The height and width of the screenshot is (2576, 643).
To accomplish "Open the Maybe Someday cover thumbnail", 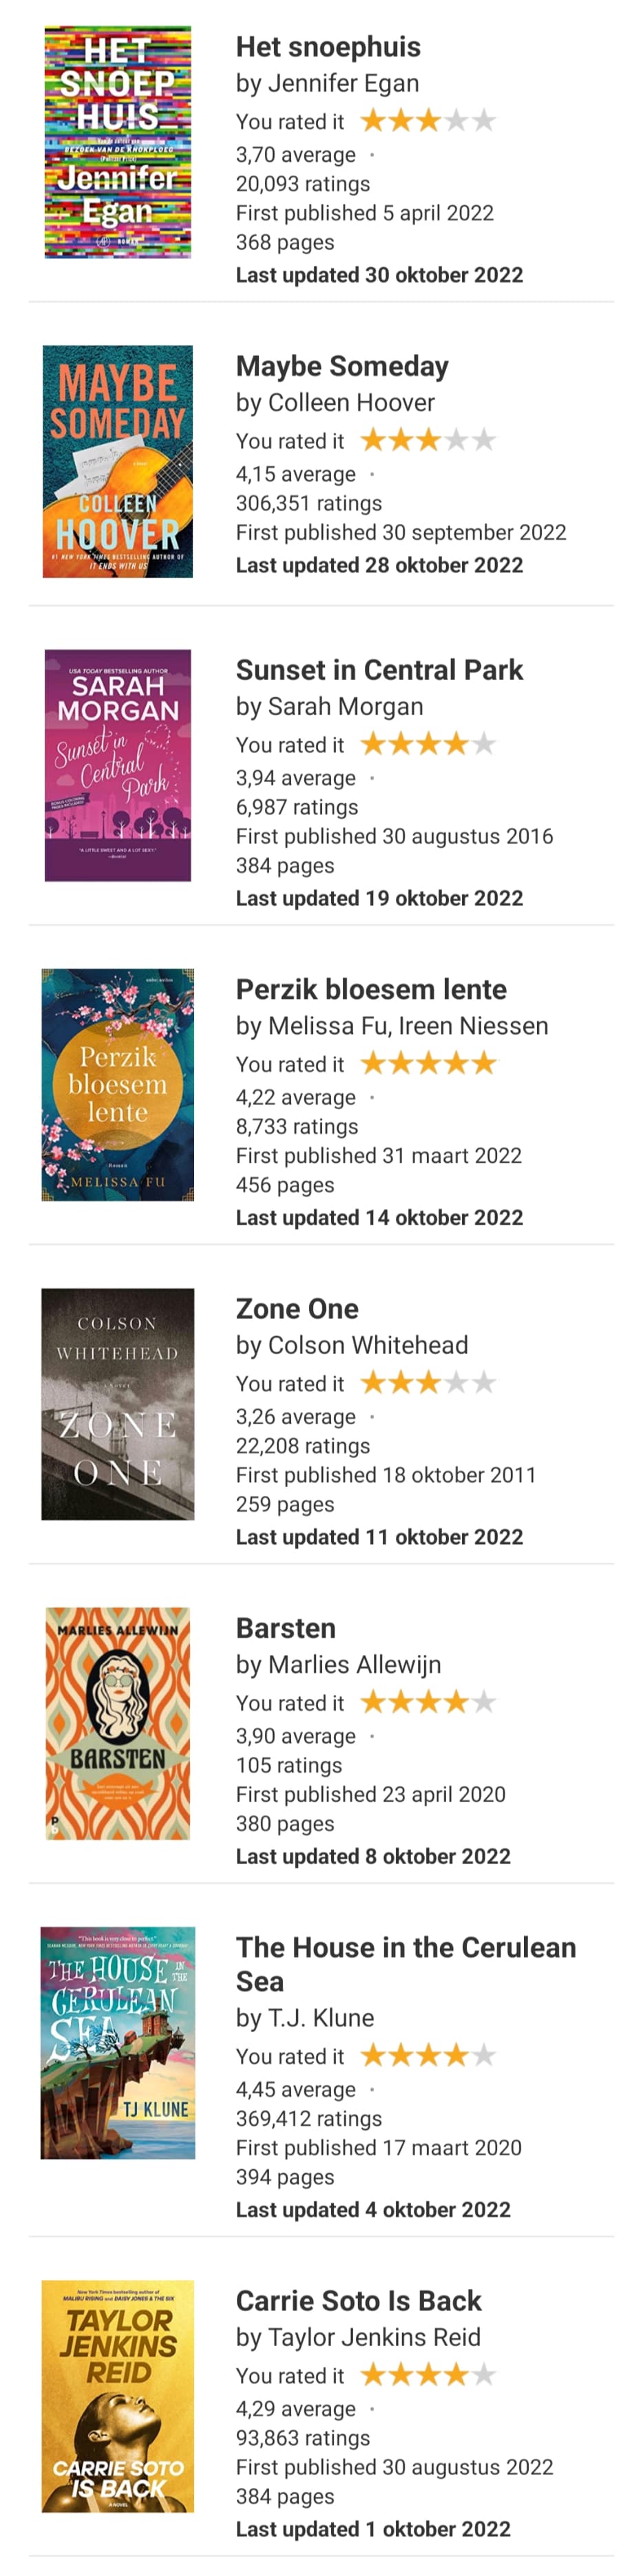I will 118,461.
